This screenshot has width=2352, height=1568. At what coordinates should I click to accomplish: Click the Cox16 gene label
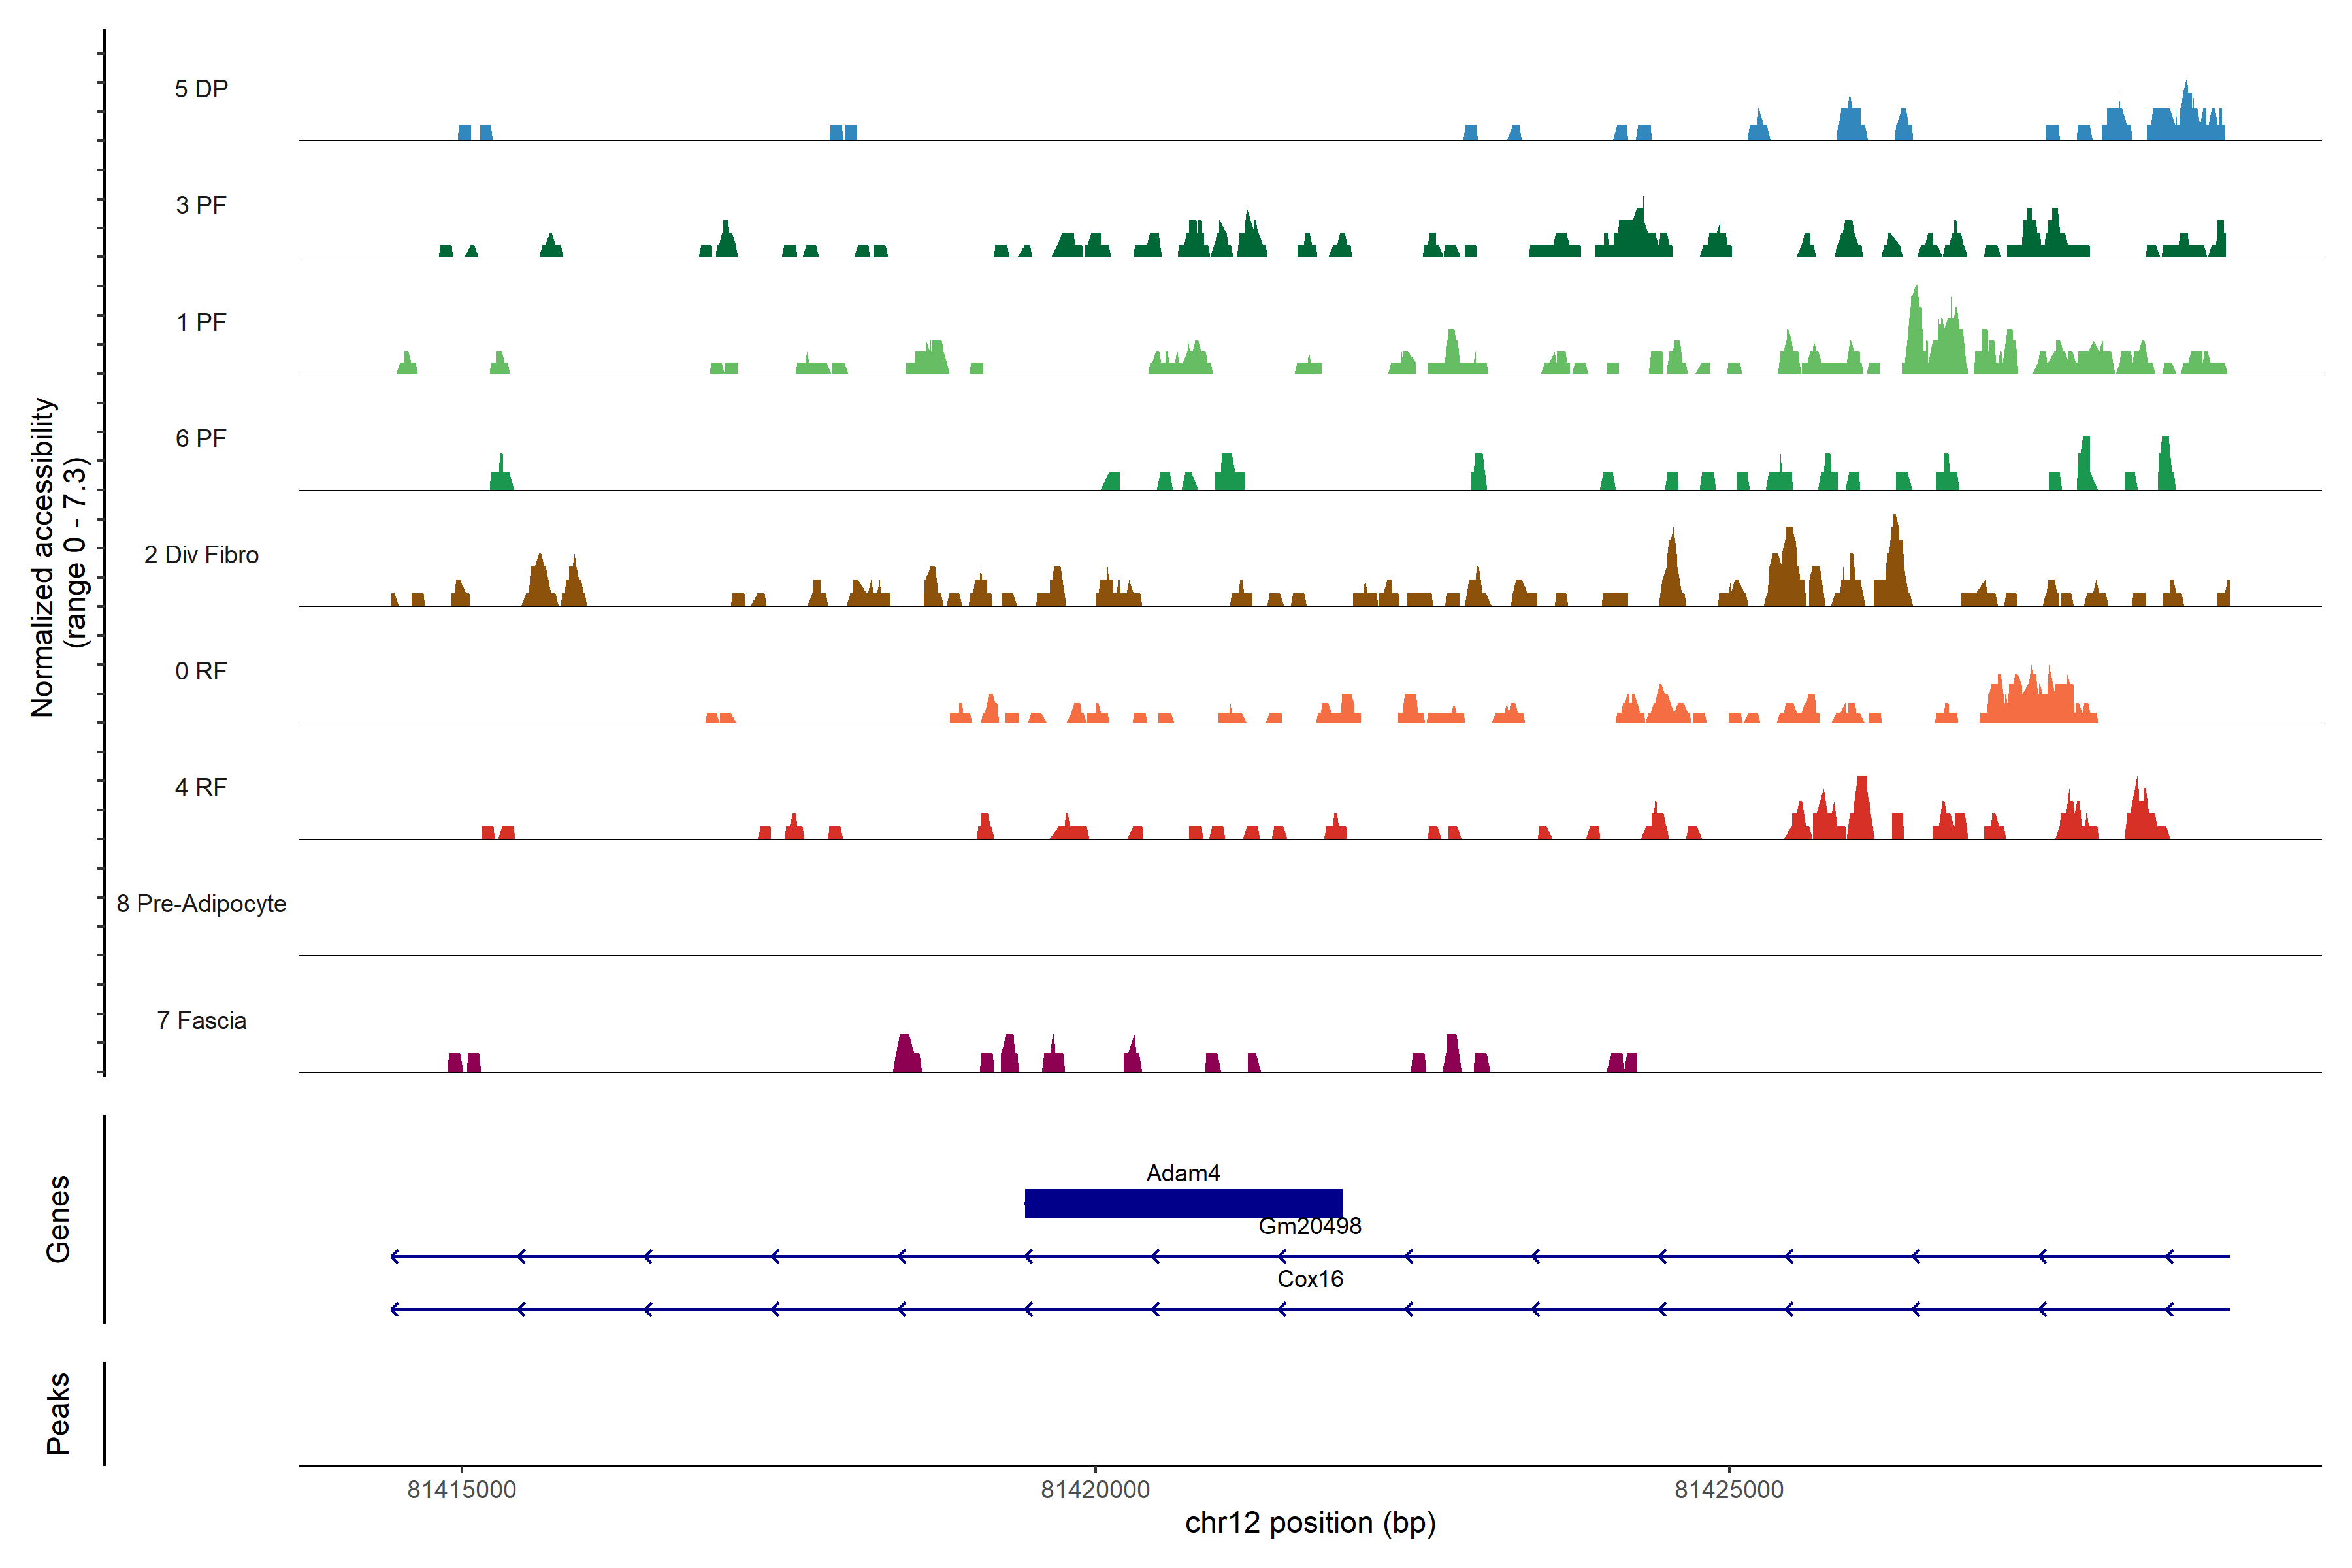click(x=1309, y=1279)
